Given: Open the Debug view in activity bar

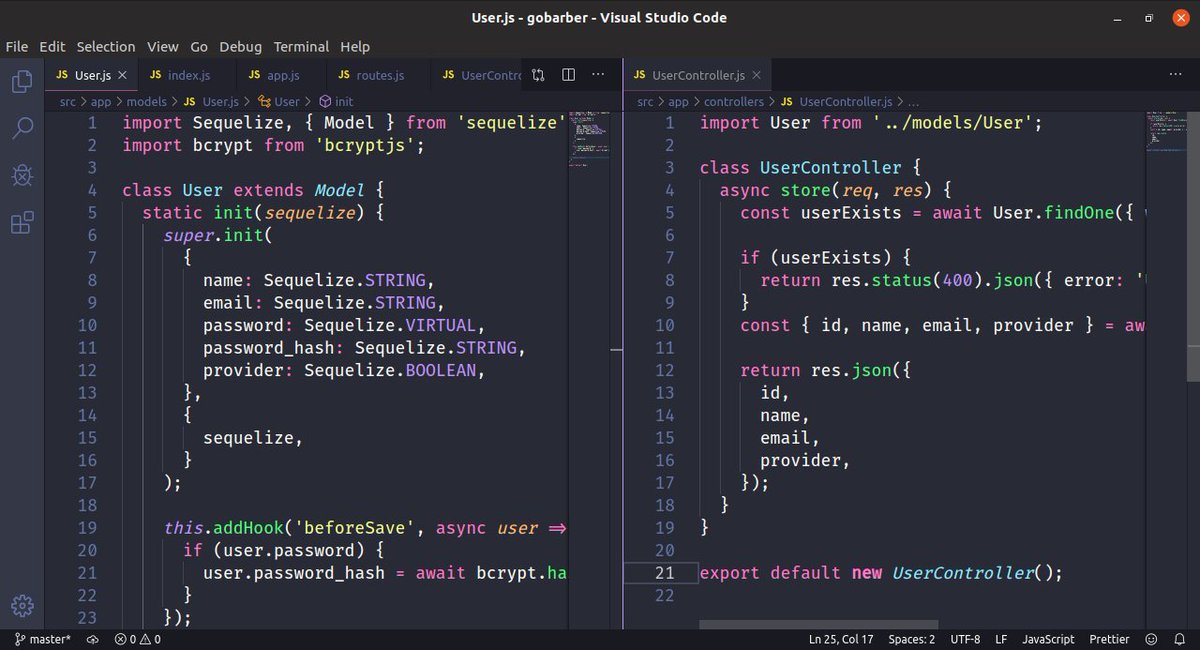Looking at the screenshot, I should [x=22, y=175].
